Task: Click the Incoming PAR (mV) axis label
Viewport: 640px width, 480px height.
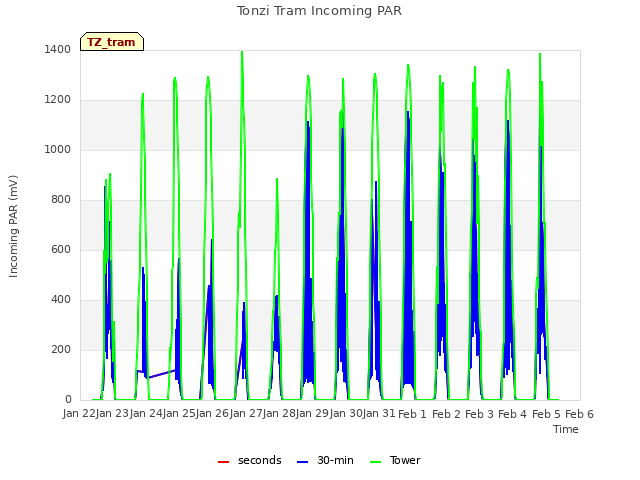Action: click(13, 226)
